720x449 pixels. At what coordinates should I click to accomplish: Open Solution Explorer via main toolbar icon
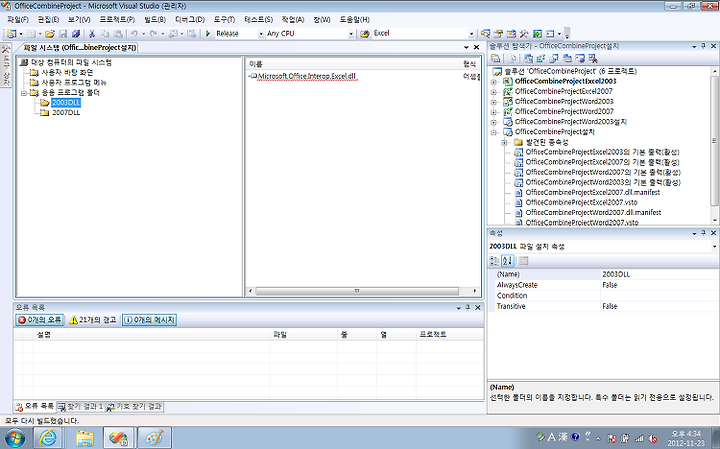coord(485,34)
